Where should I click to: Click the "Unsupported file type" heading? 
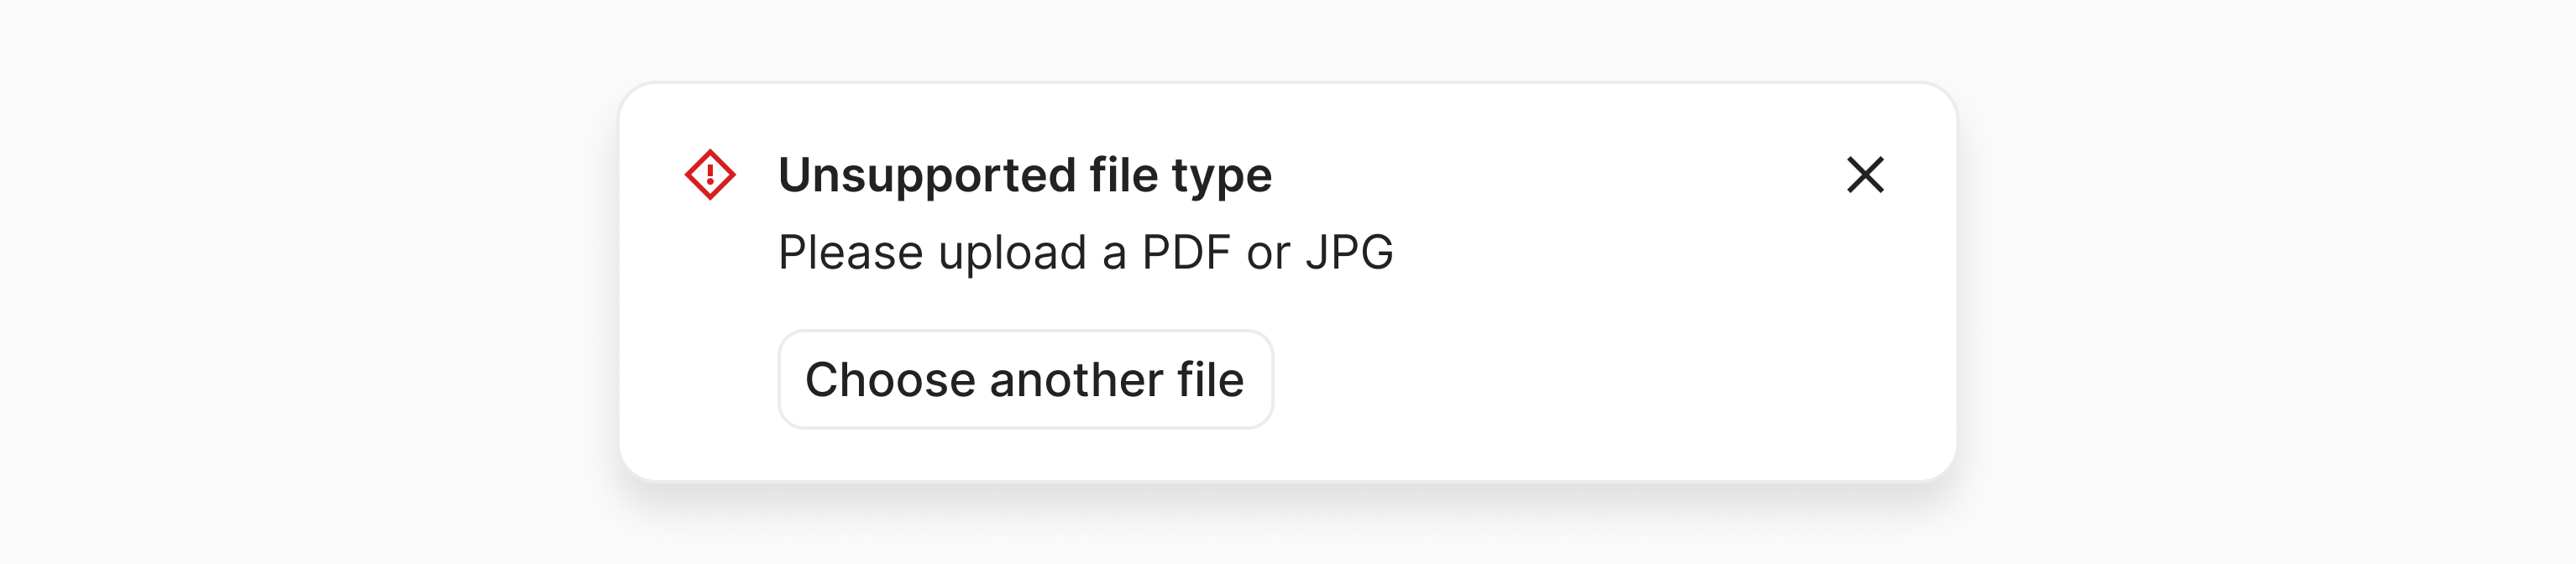point(1025,175)
